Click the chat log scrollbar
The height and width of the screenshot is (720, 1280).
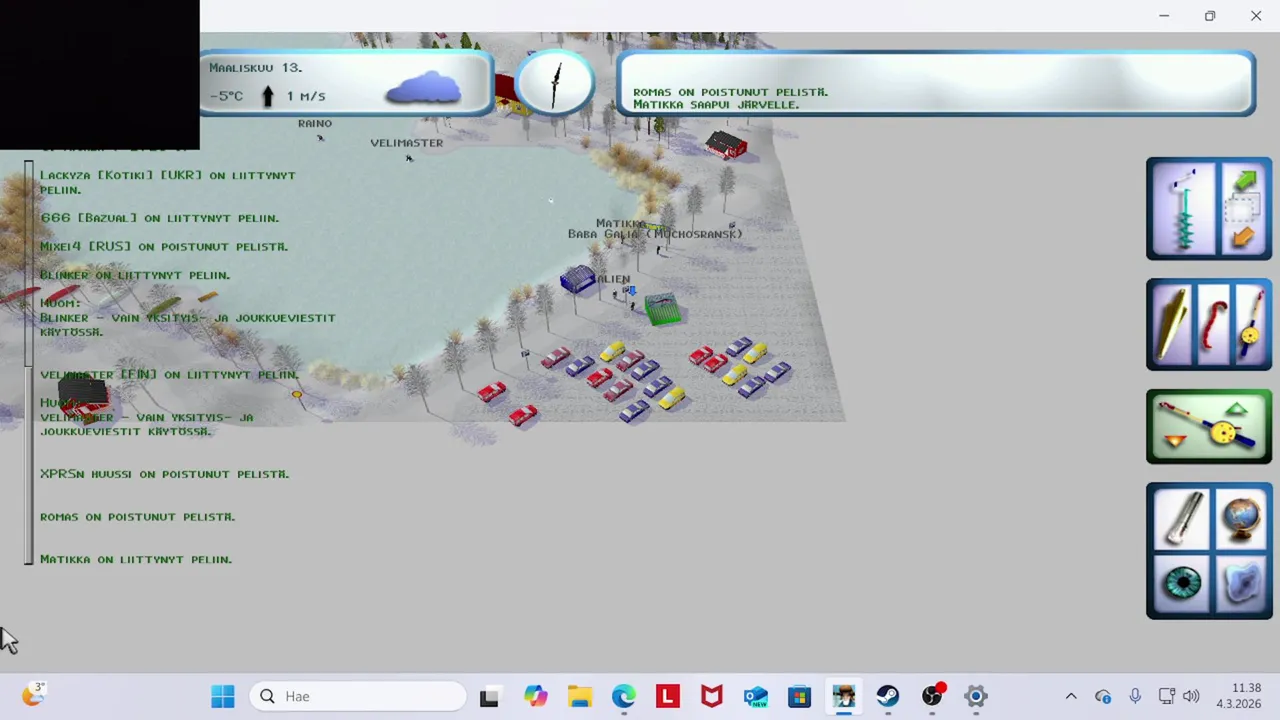click(x=29, y=362)
